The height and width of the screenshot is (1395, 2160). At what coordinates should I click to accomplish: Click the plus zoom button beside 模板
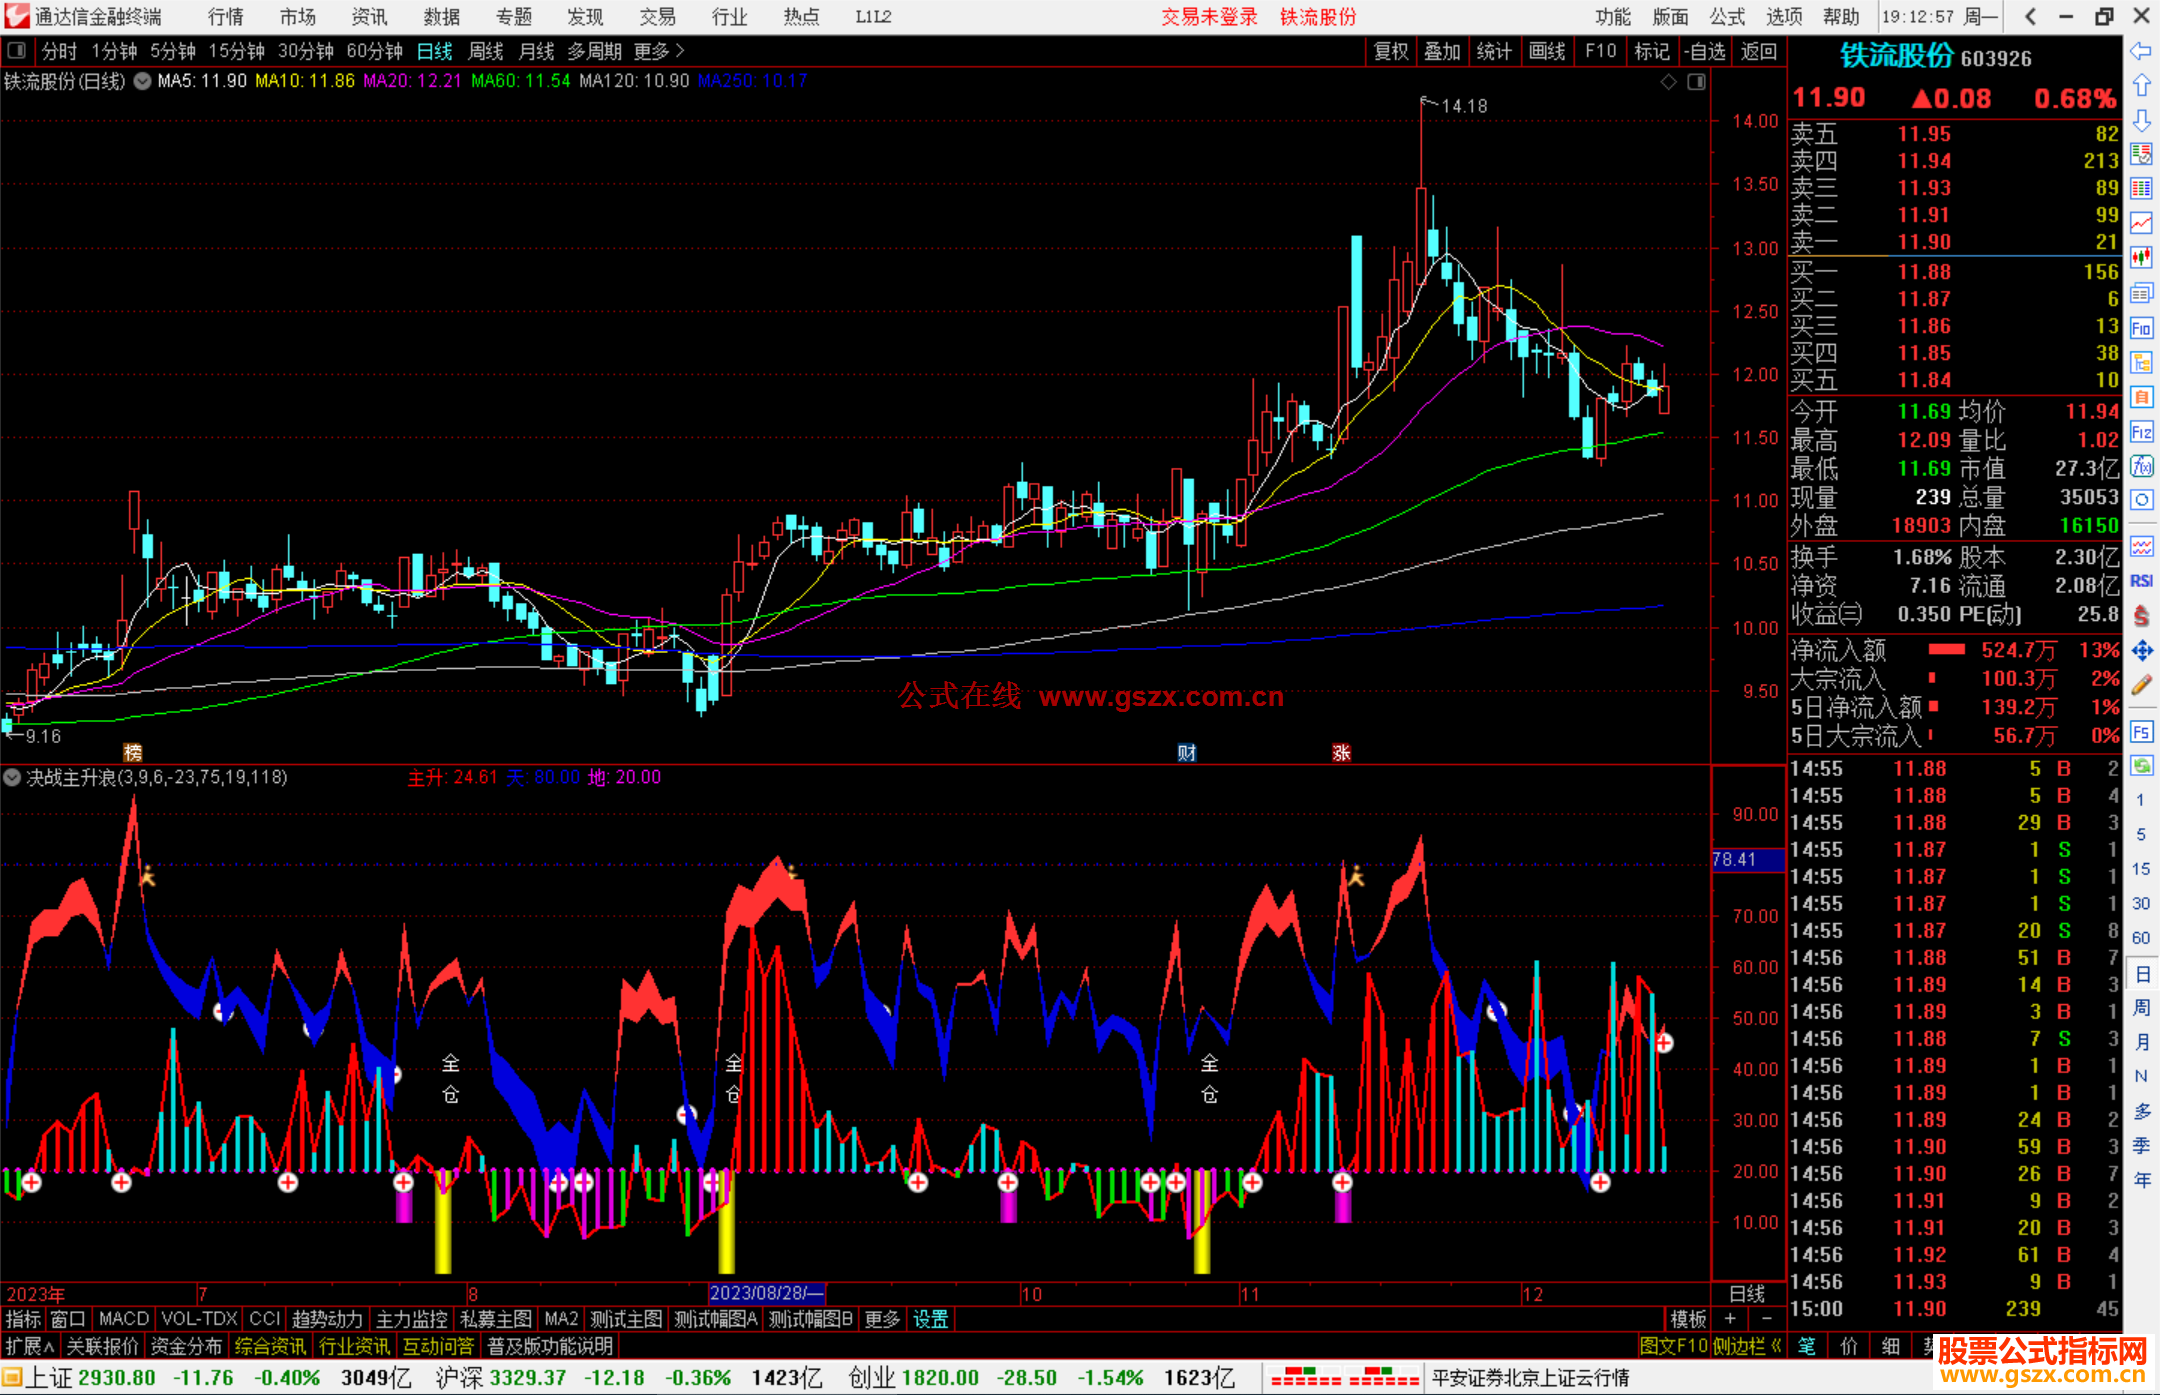coord(1730,1319)
